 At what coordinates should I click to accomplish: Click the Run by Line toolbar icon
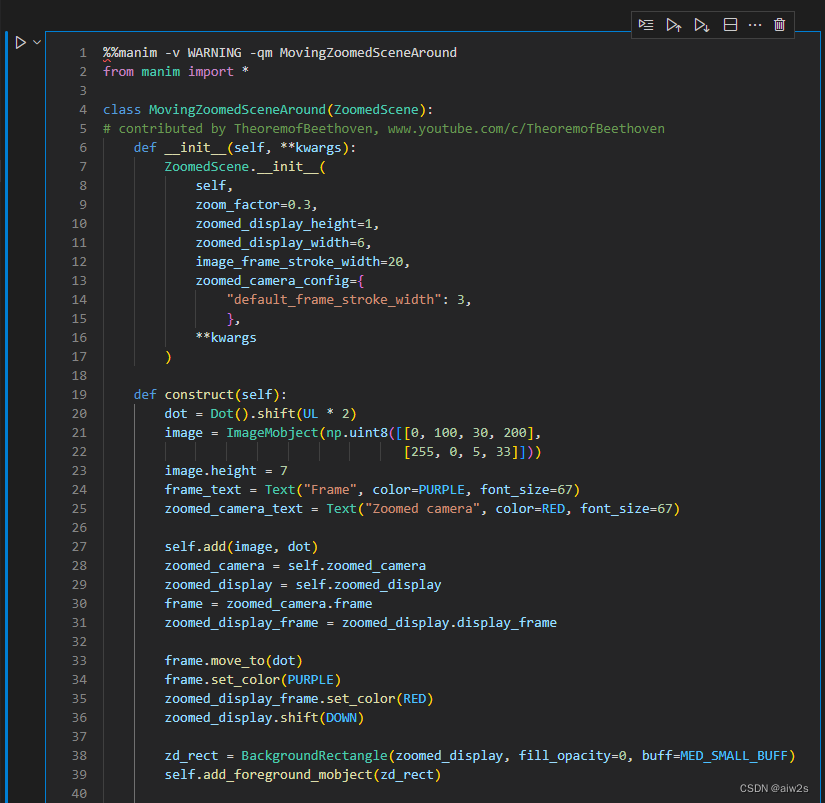tap(646, 25)
